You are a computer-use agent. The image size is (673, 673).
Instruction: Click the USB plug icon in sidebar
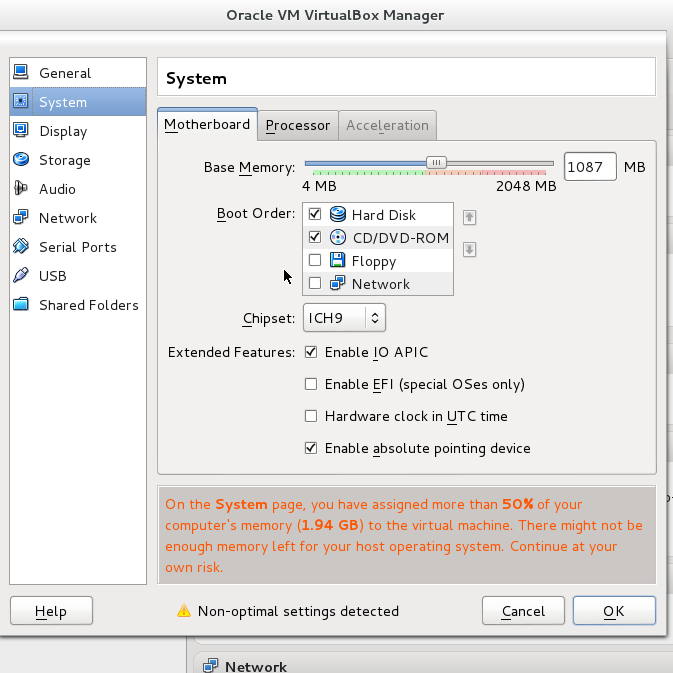[21, 275]
